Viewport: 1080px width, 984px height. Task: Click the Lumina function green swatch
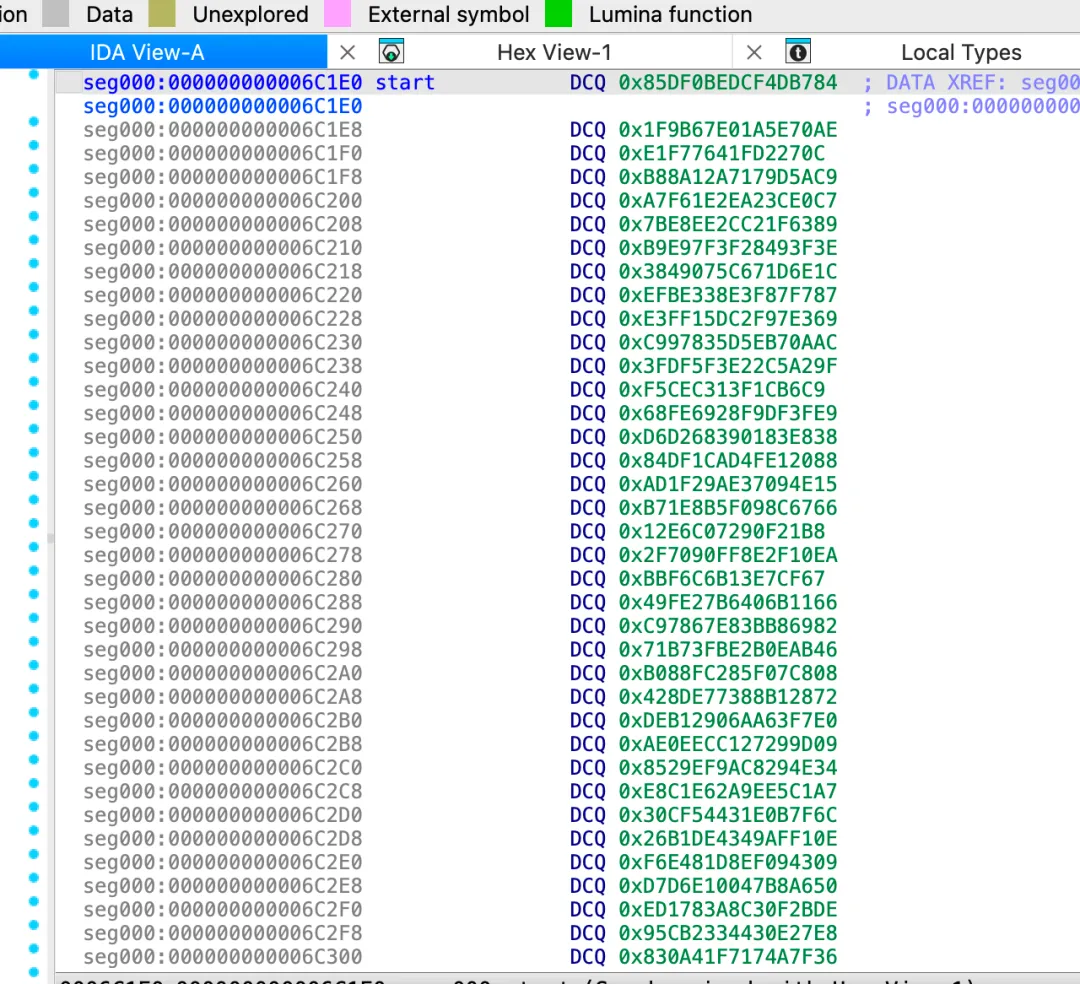[558, 14]
